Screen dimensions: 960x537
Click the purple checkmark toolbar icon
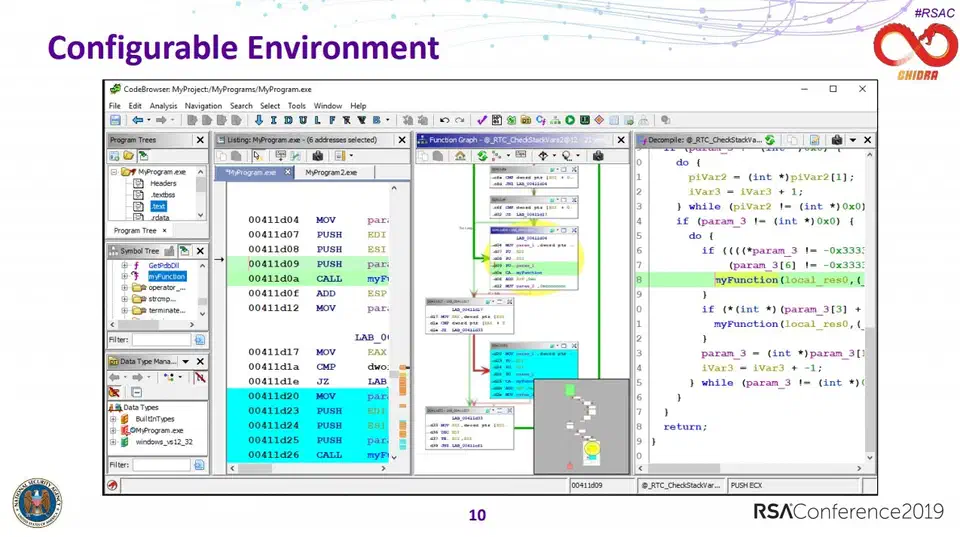pos(482,121)
